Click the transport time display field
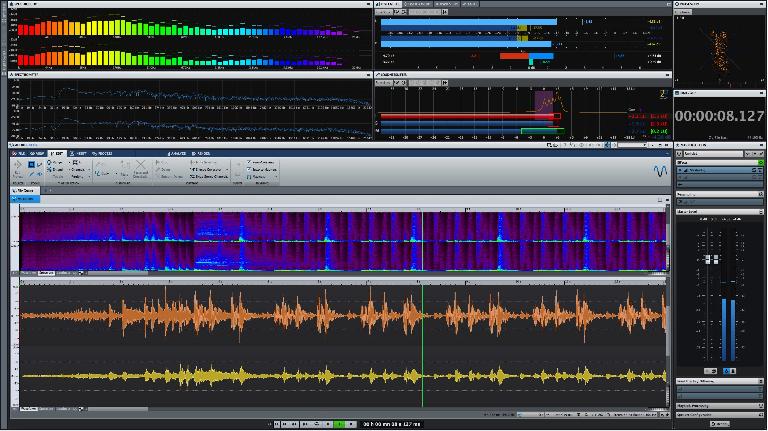768x431 pixels. [x=392, y=424]
